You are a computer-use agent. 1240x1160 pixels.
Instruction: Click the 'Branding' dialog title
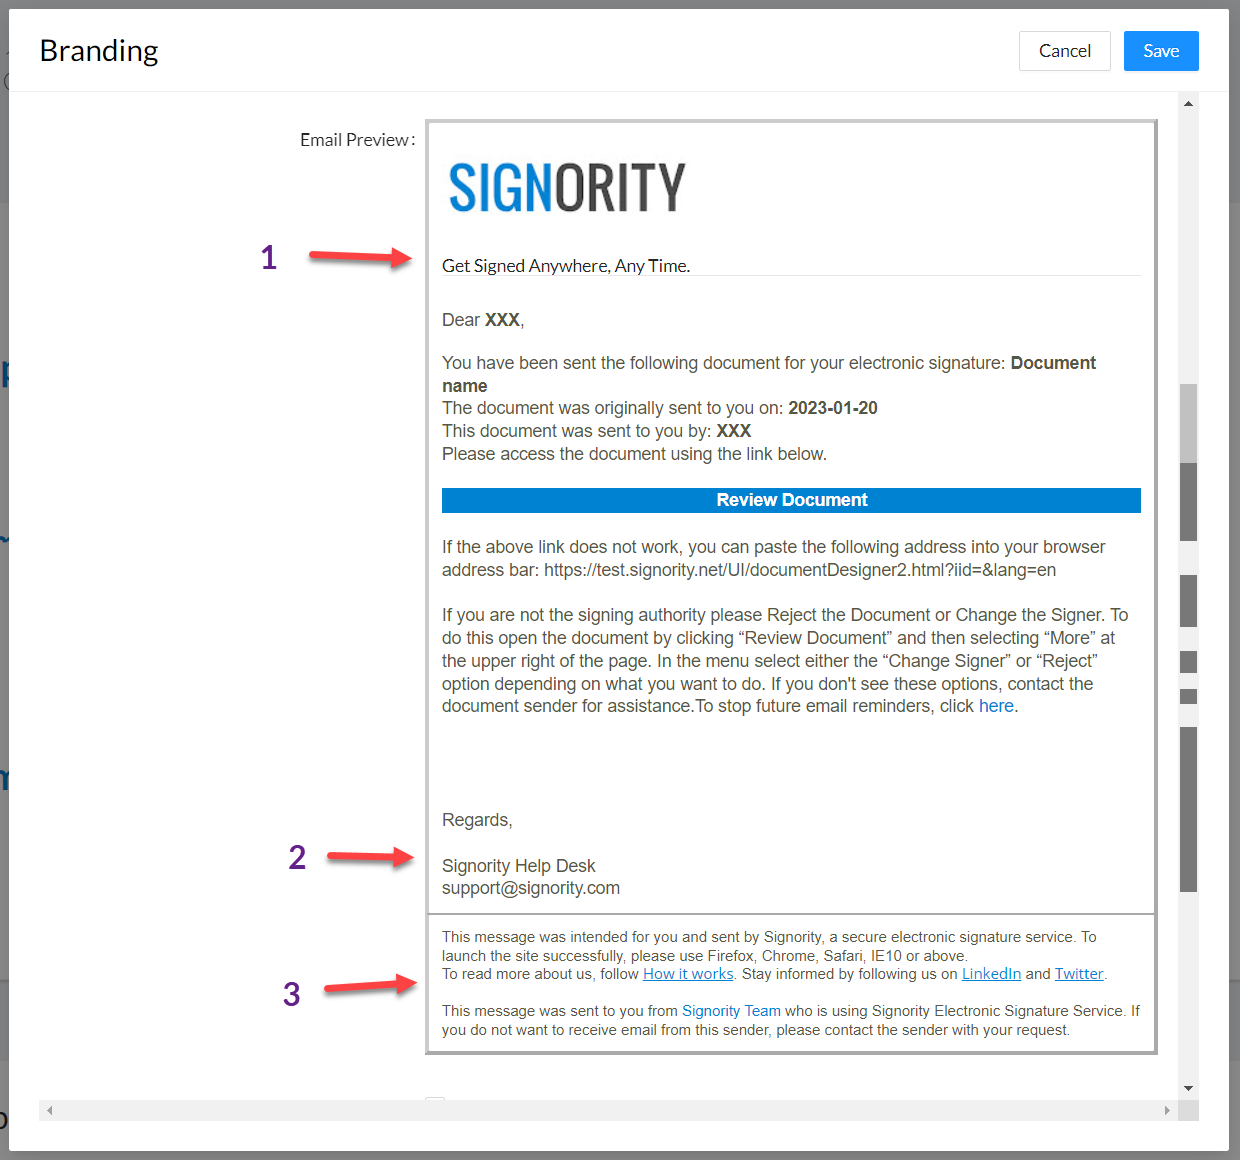click(x=99, y=51)
